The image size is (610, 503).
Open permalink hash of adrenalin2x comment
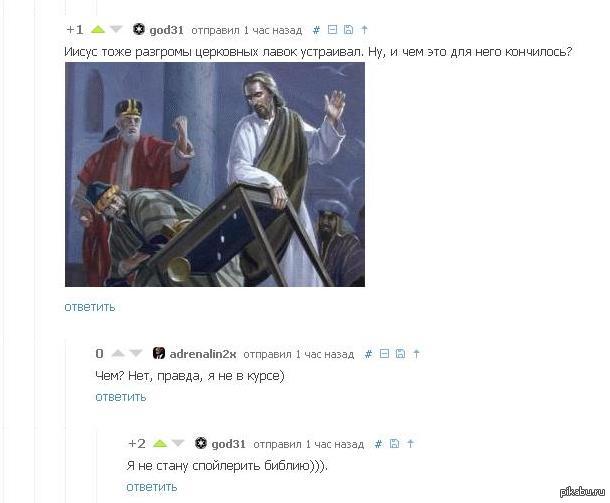[368, 354]
